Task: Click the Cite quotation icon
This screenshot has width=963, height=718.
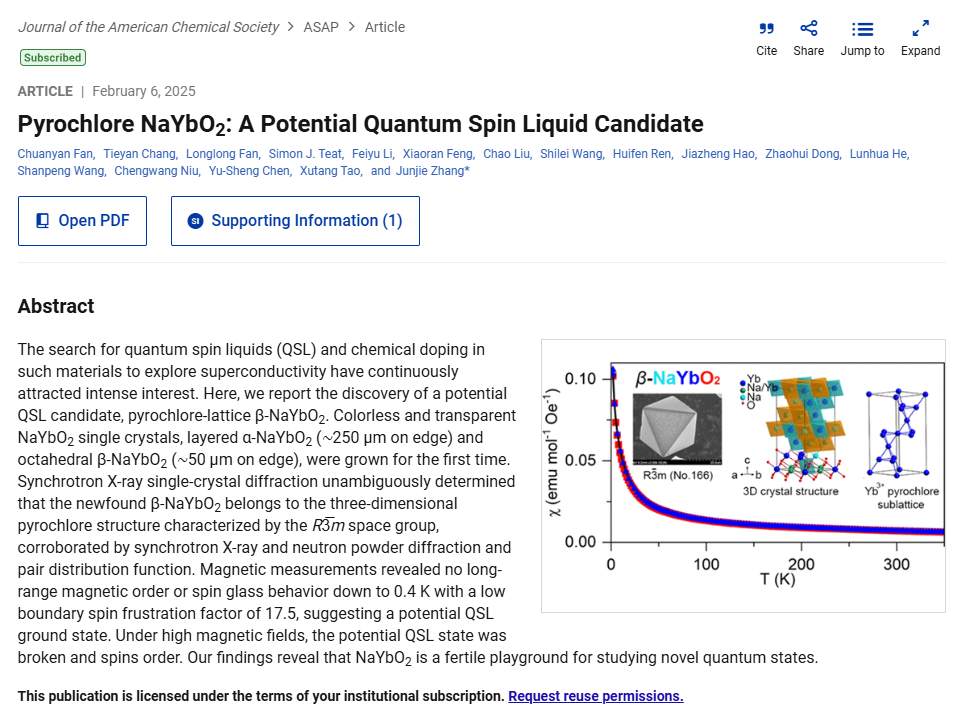Action: [x=766, y=29]
